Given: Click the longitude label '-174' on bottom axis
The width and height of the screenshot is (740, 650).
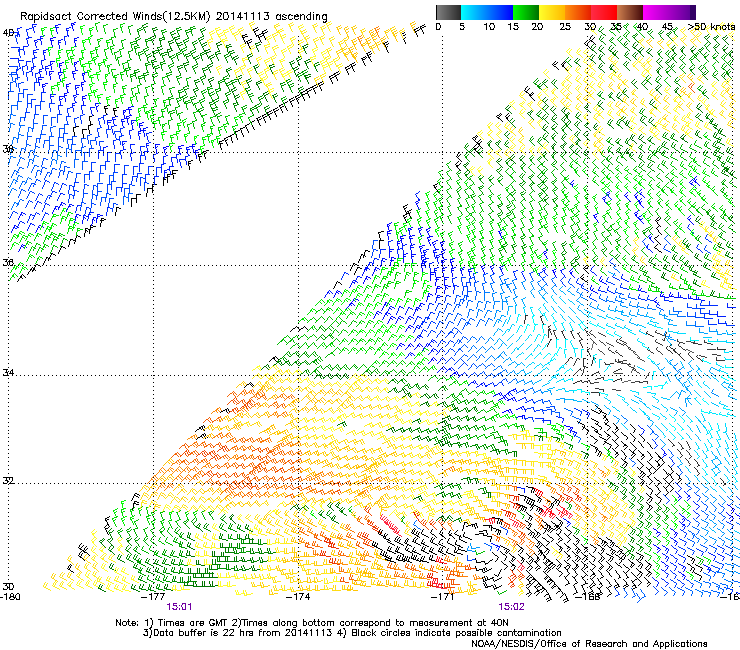Looking at the screenshot, I should [x=298, y=597].
